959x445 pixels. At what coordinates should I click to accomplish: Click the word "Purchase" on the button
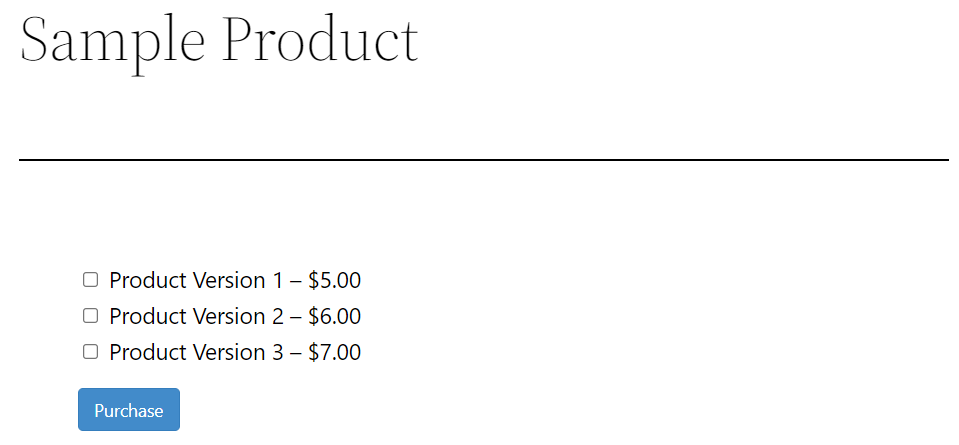[x=128, y=410]
